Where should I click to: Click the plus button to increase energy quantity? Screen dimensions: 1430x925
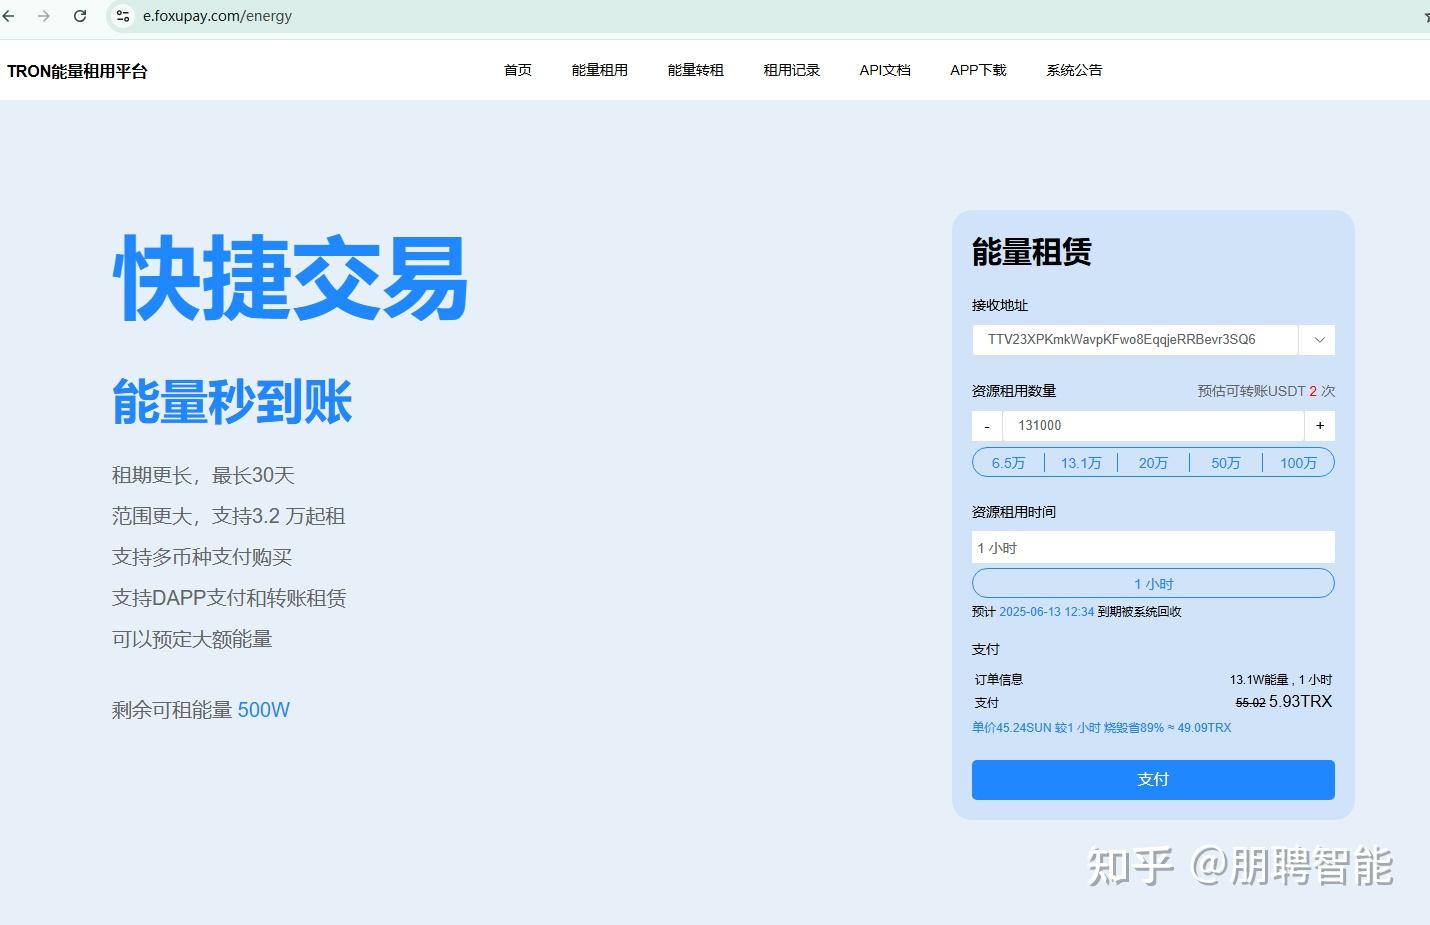tap(1319, 425)
